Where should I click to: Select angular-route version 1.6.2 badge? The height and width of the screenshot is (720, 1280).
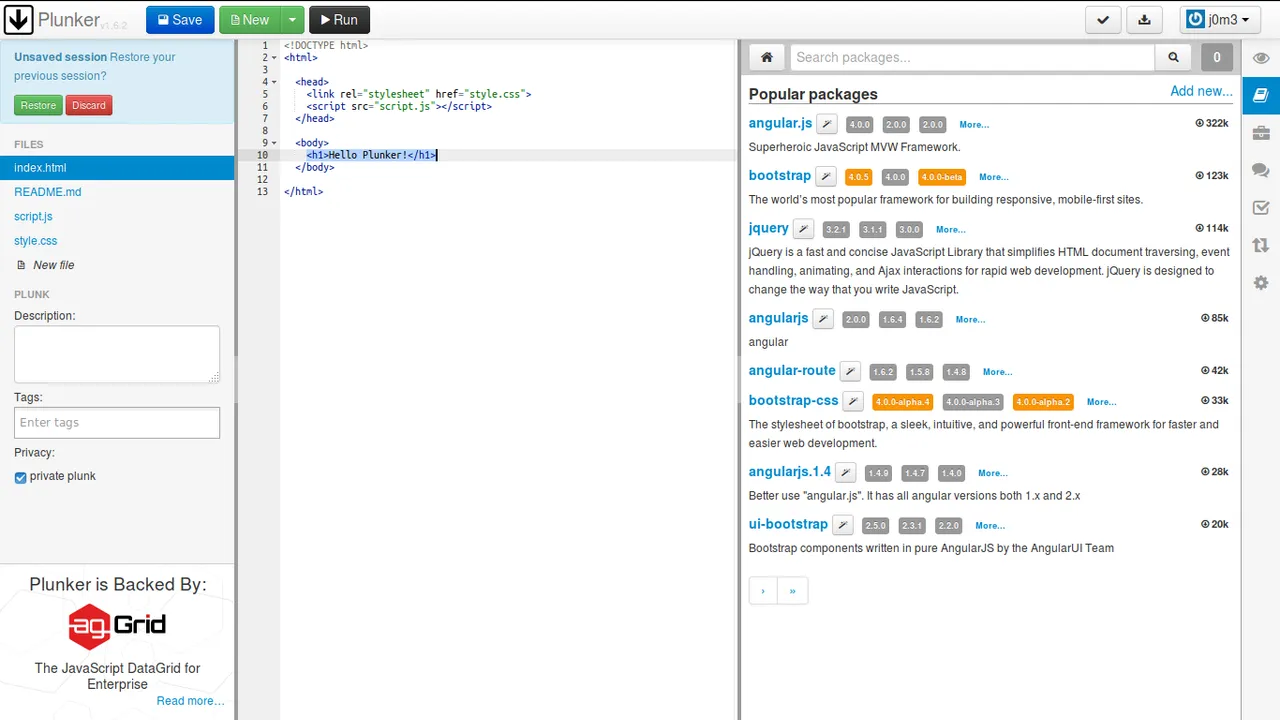tap(882, 372)
